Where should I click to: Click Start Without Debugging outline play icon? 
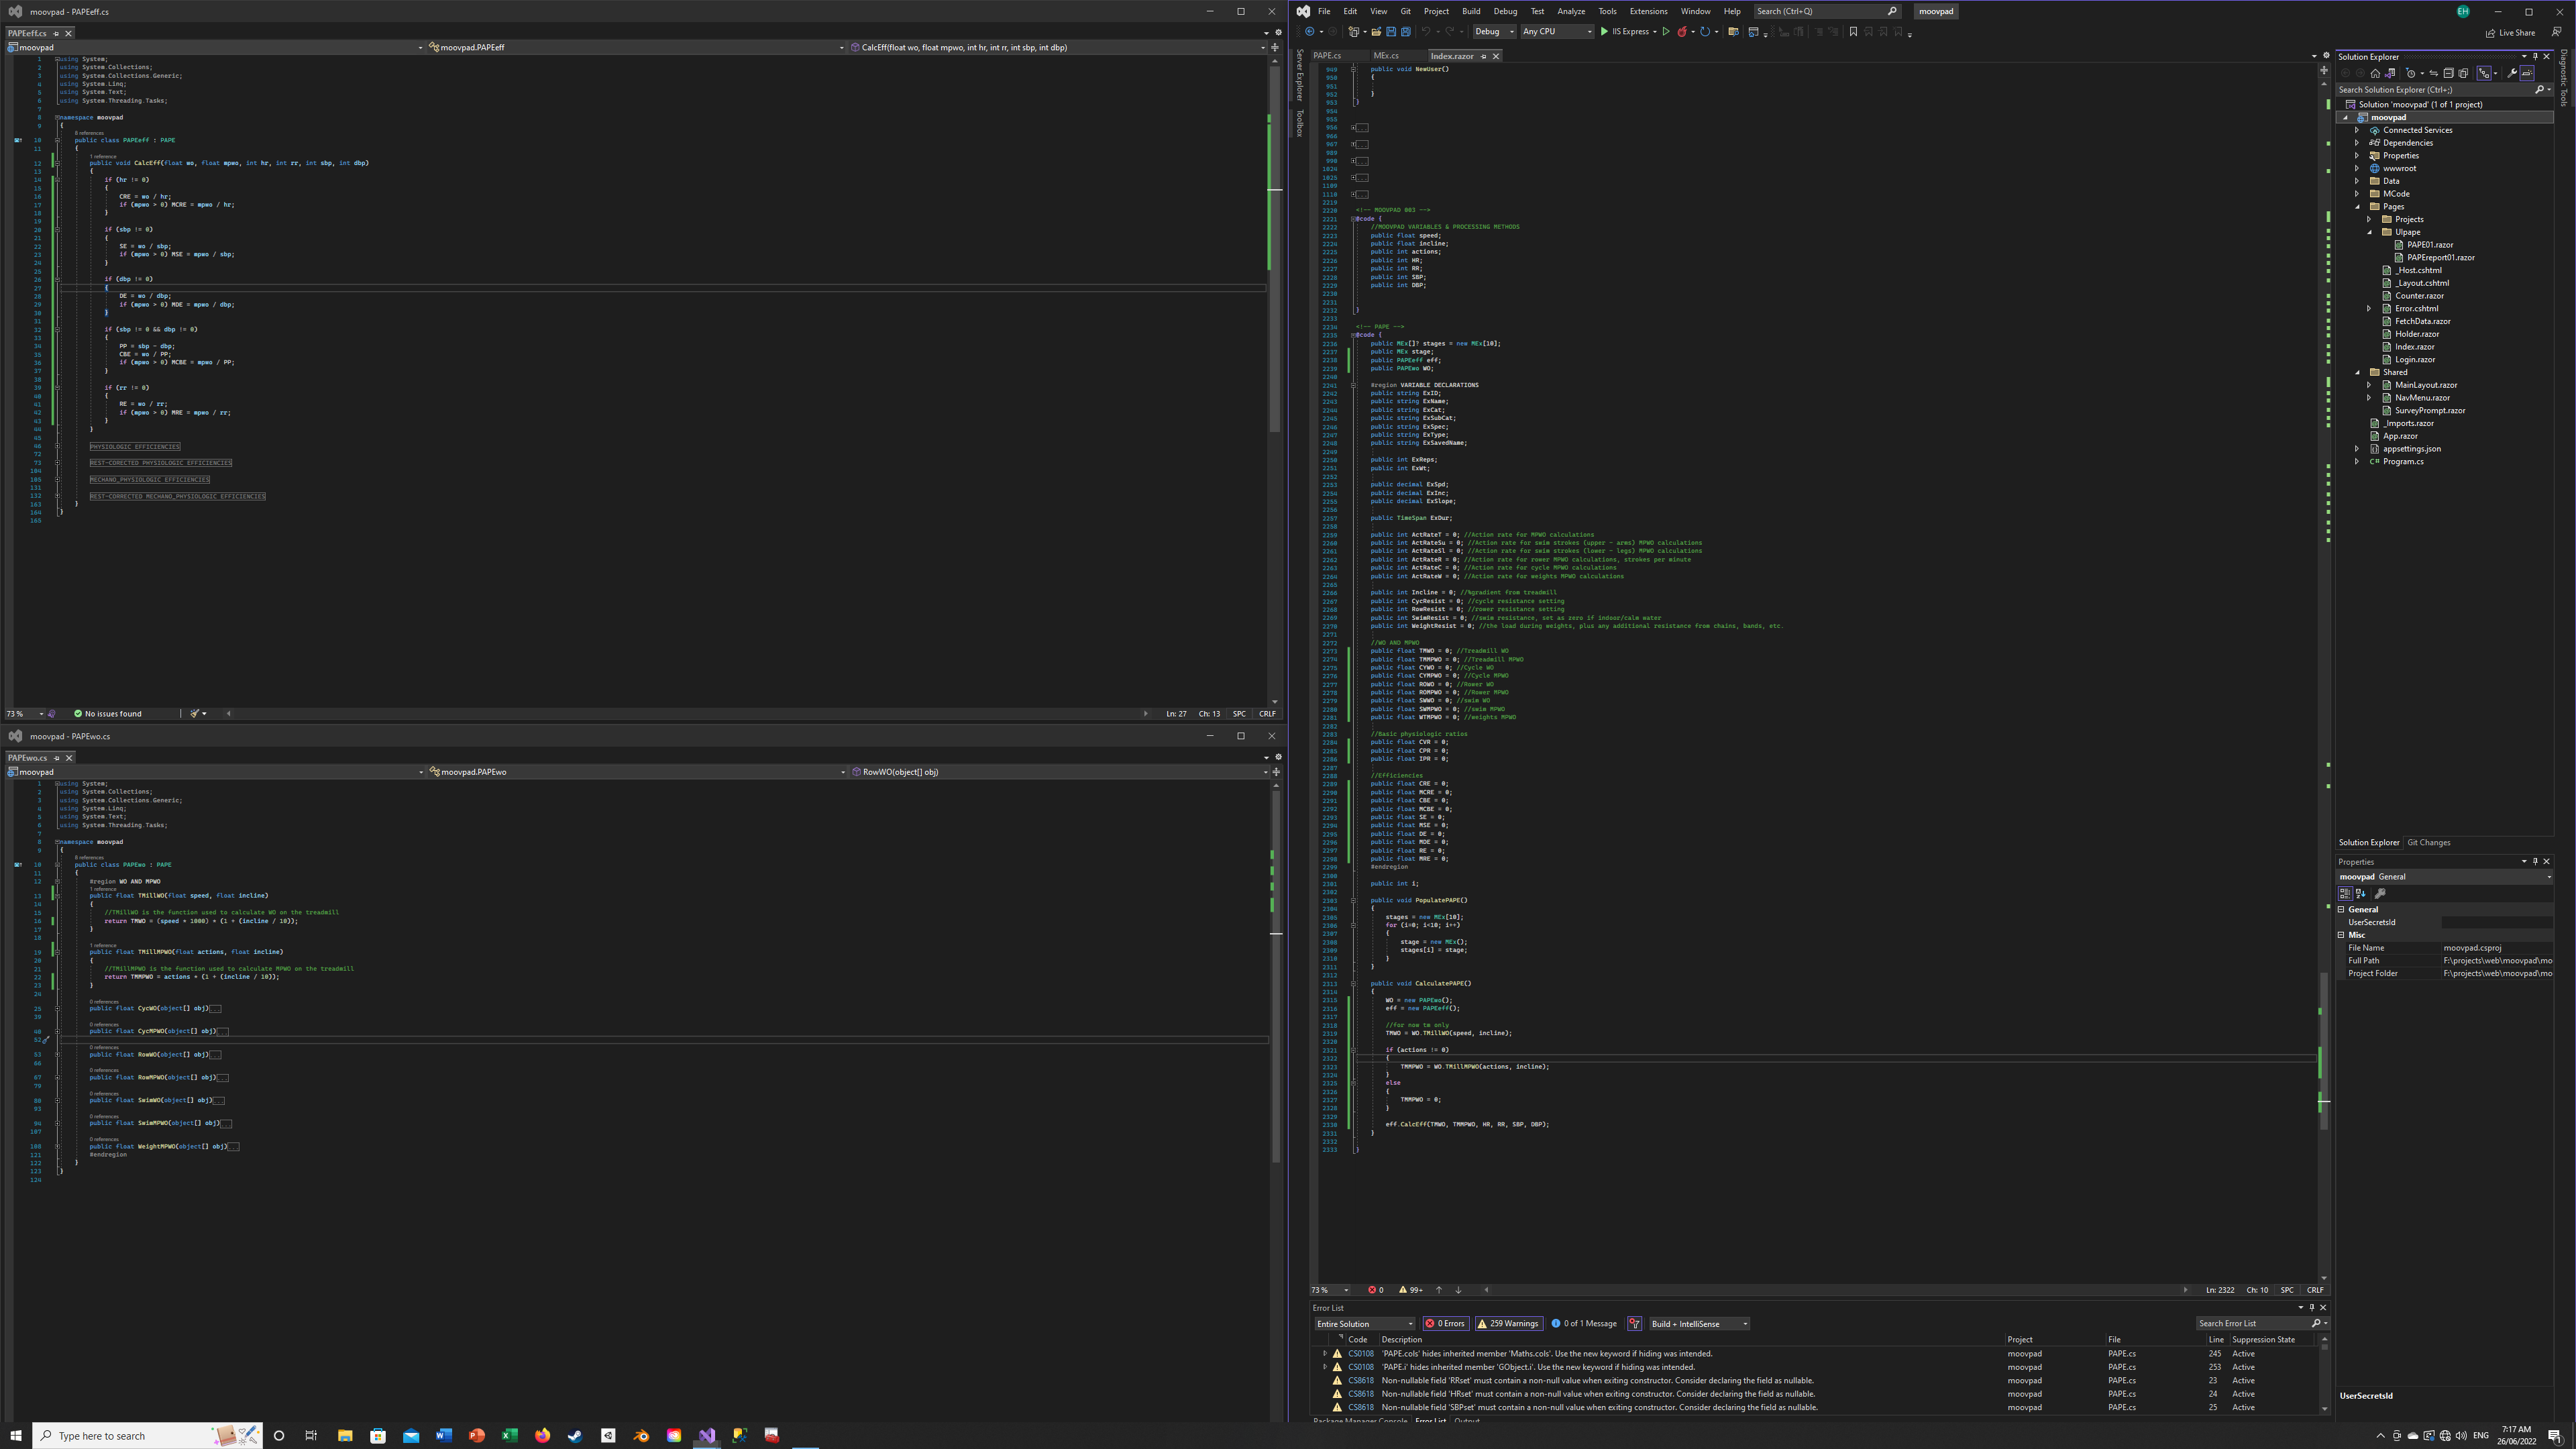click(x=1666, y=32)
